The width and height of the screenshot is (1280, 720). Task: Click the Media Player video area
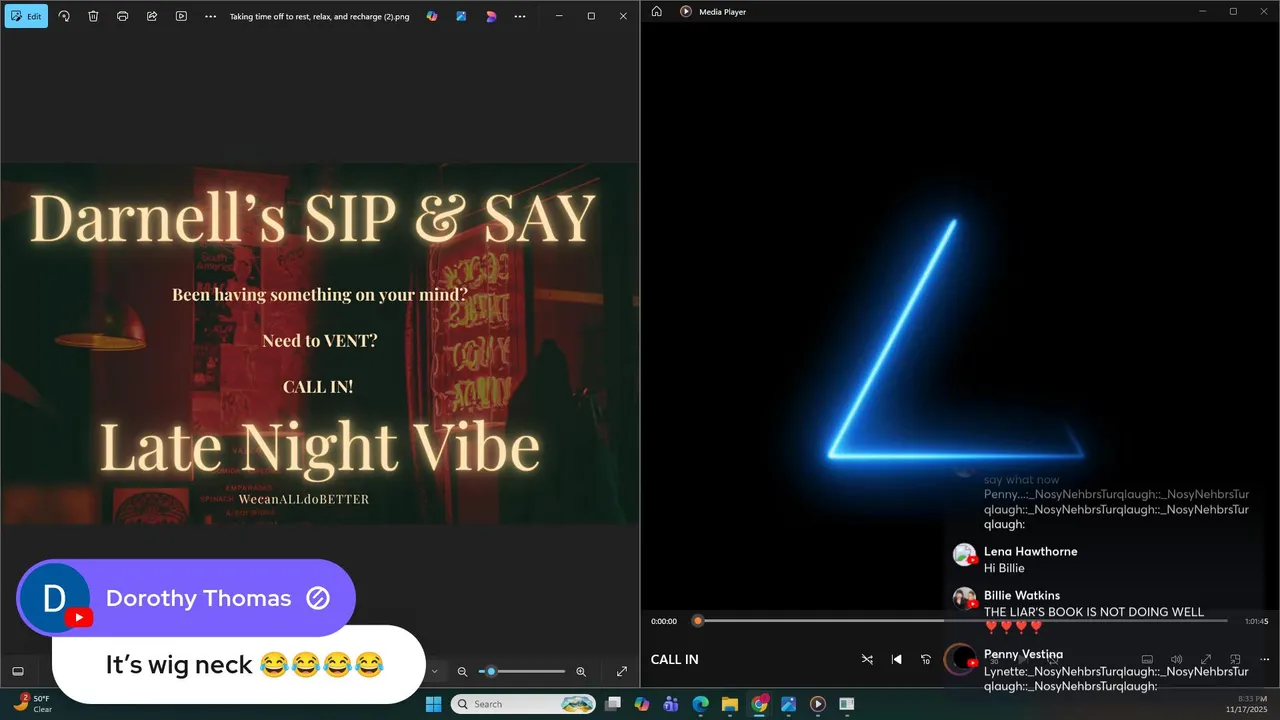(960, 315)
